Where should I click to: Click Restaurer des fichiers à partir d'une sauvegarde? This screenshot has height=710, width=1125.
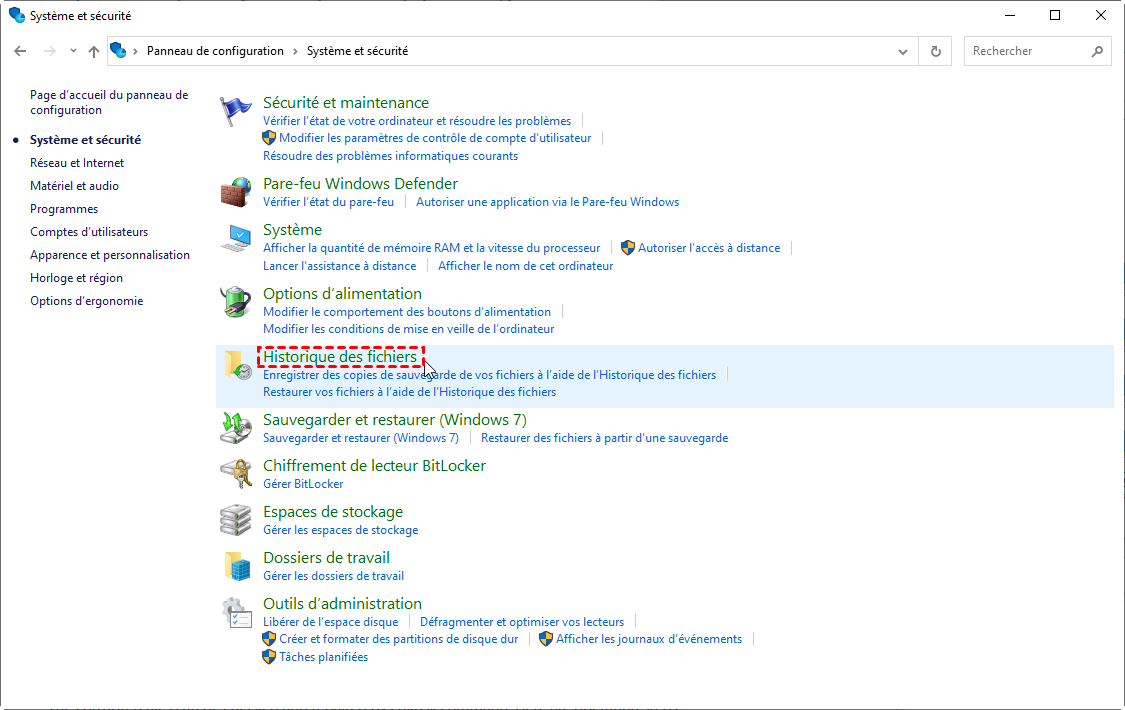[604, 437]
